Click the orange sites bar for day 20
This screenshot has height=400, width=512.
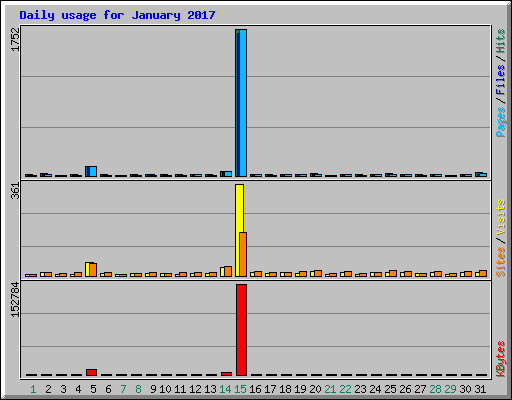(318, 273)
